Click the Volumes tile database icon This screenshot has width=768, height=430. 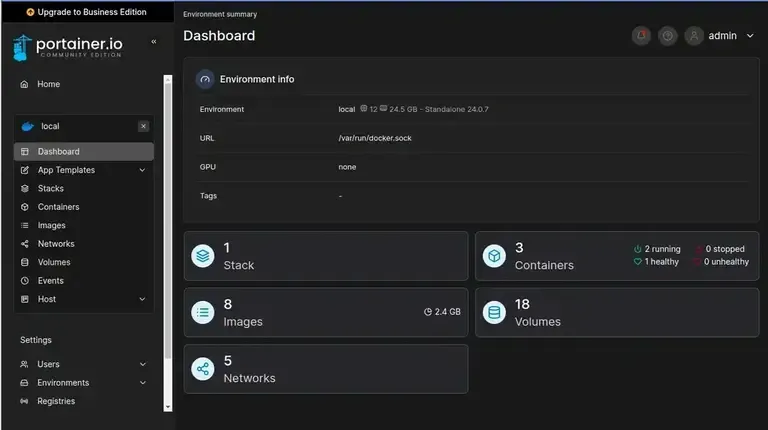[x=494, y=313]
